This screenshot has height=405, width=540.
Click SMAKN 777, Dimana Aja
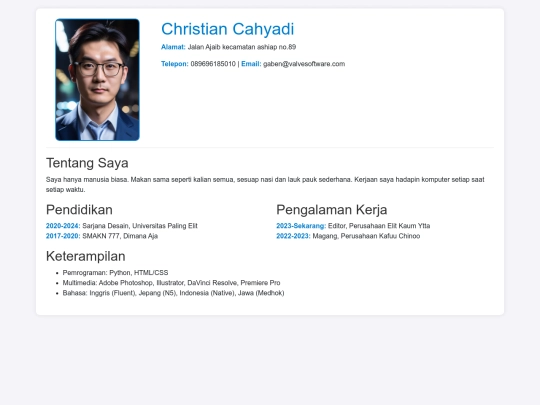pos(120,236)
